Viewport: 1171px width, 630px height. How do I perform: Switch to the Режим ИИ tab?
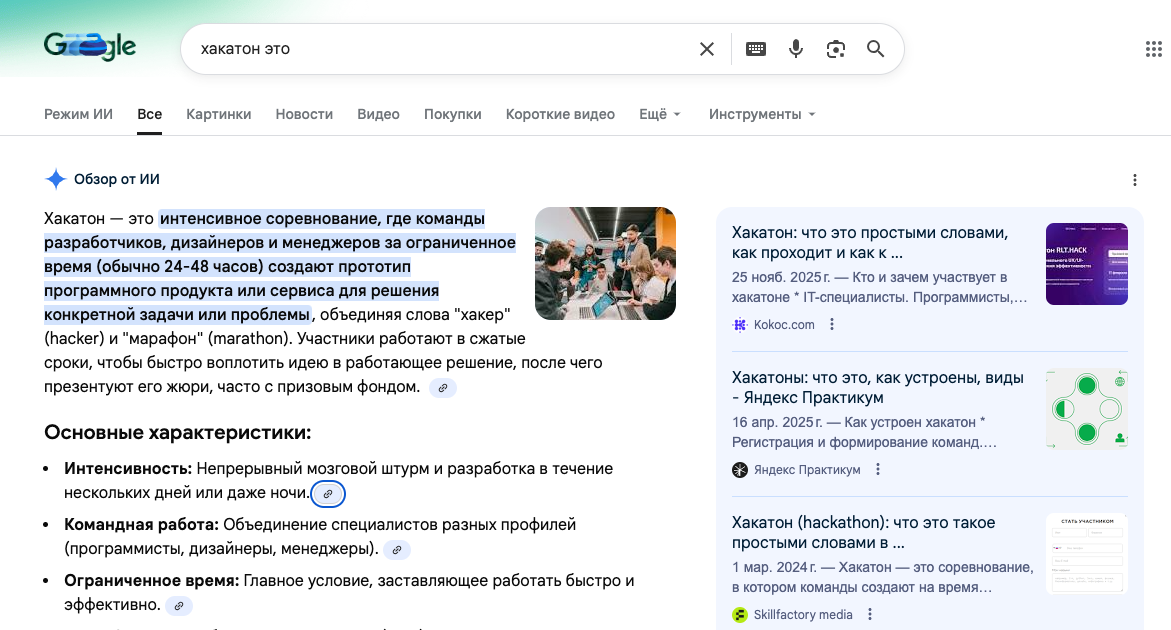[78, 114]
